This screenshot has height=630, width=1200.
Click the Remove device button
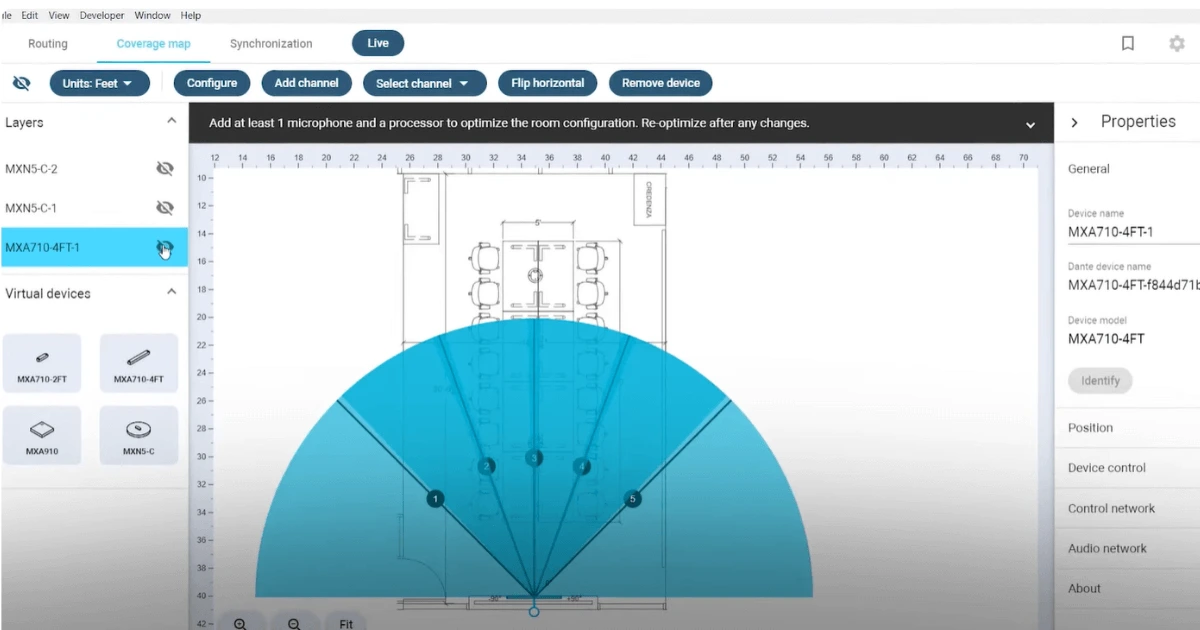(660, 83)
